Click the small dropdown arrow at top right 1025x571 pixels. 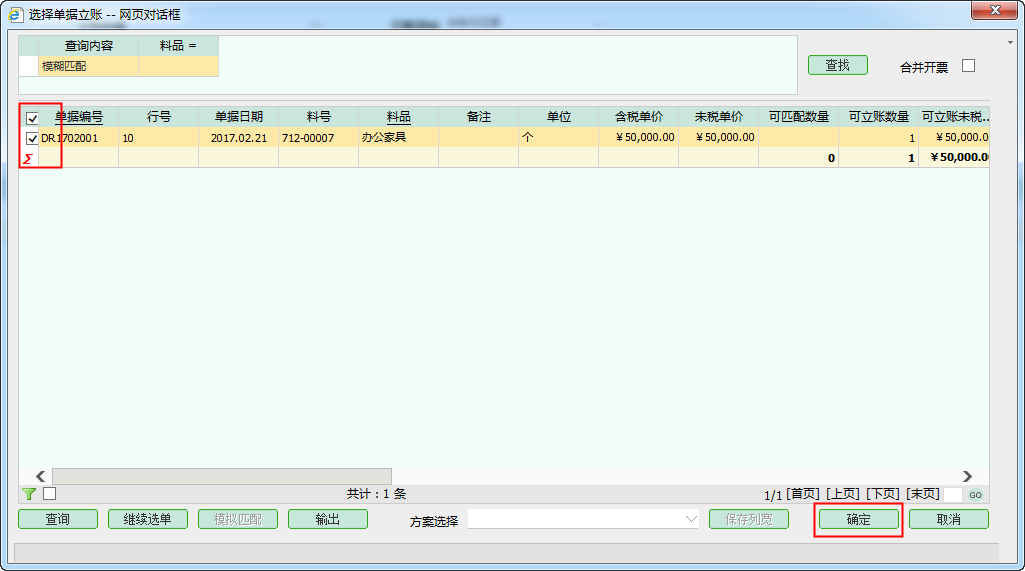click(1010, 43)
